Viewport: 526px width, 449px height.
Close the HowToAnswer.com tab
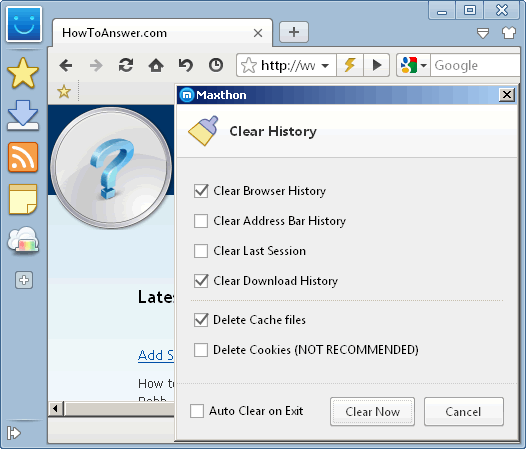(x=258, y=33)
